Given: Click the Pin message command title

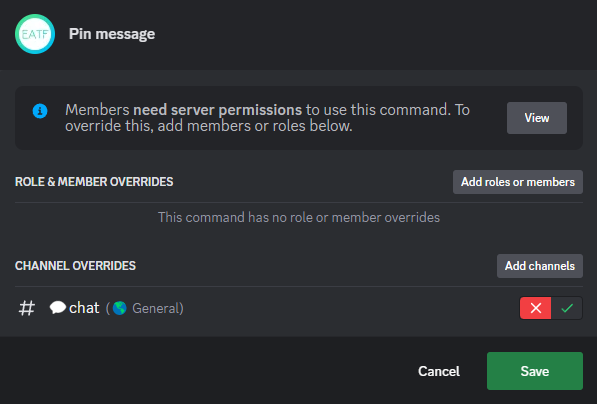Looking at the screenshot, I should (x=112, y=34).
